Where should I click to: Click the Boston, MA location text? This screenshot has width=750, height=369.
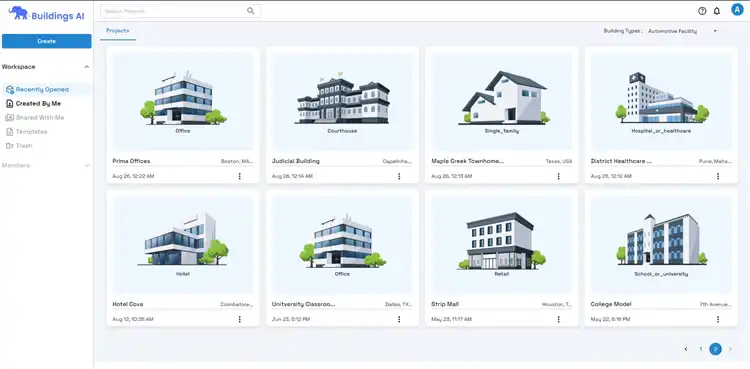click(x=237, y=162)
